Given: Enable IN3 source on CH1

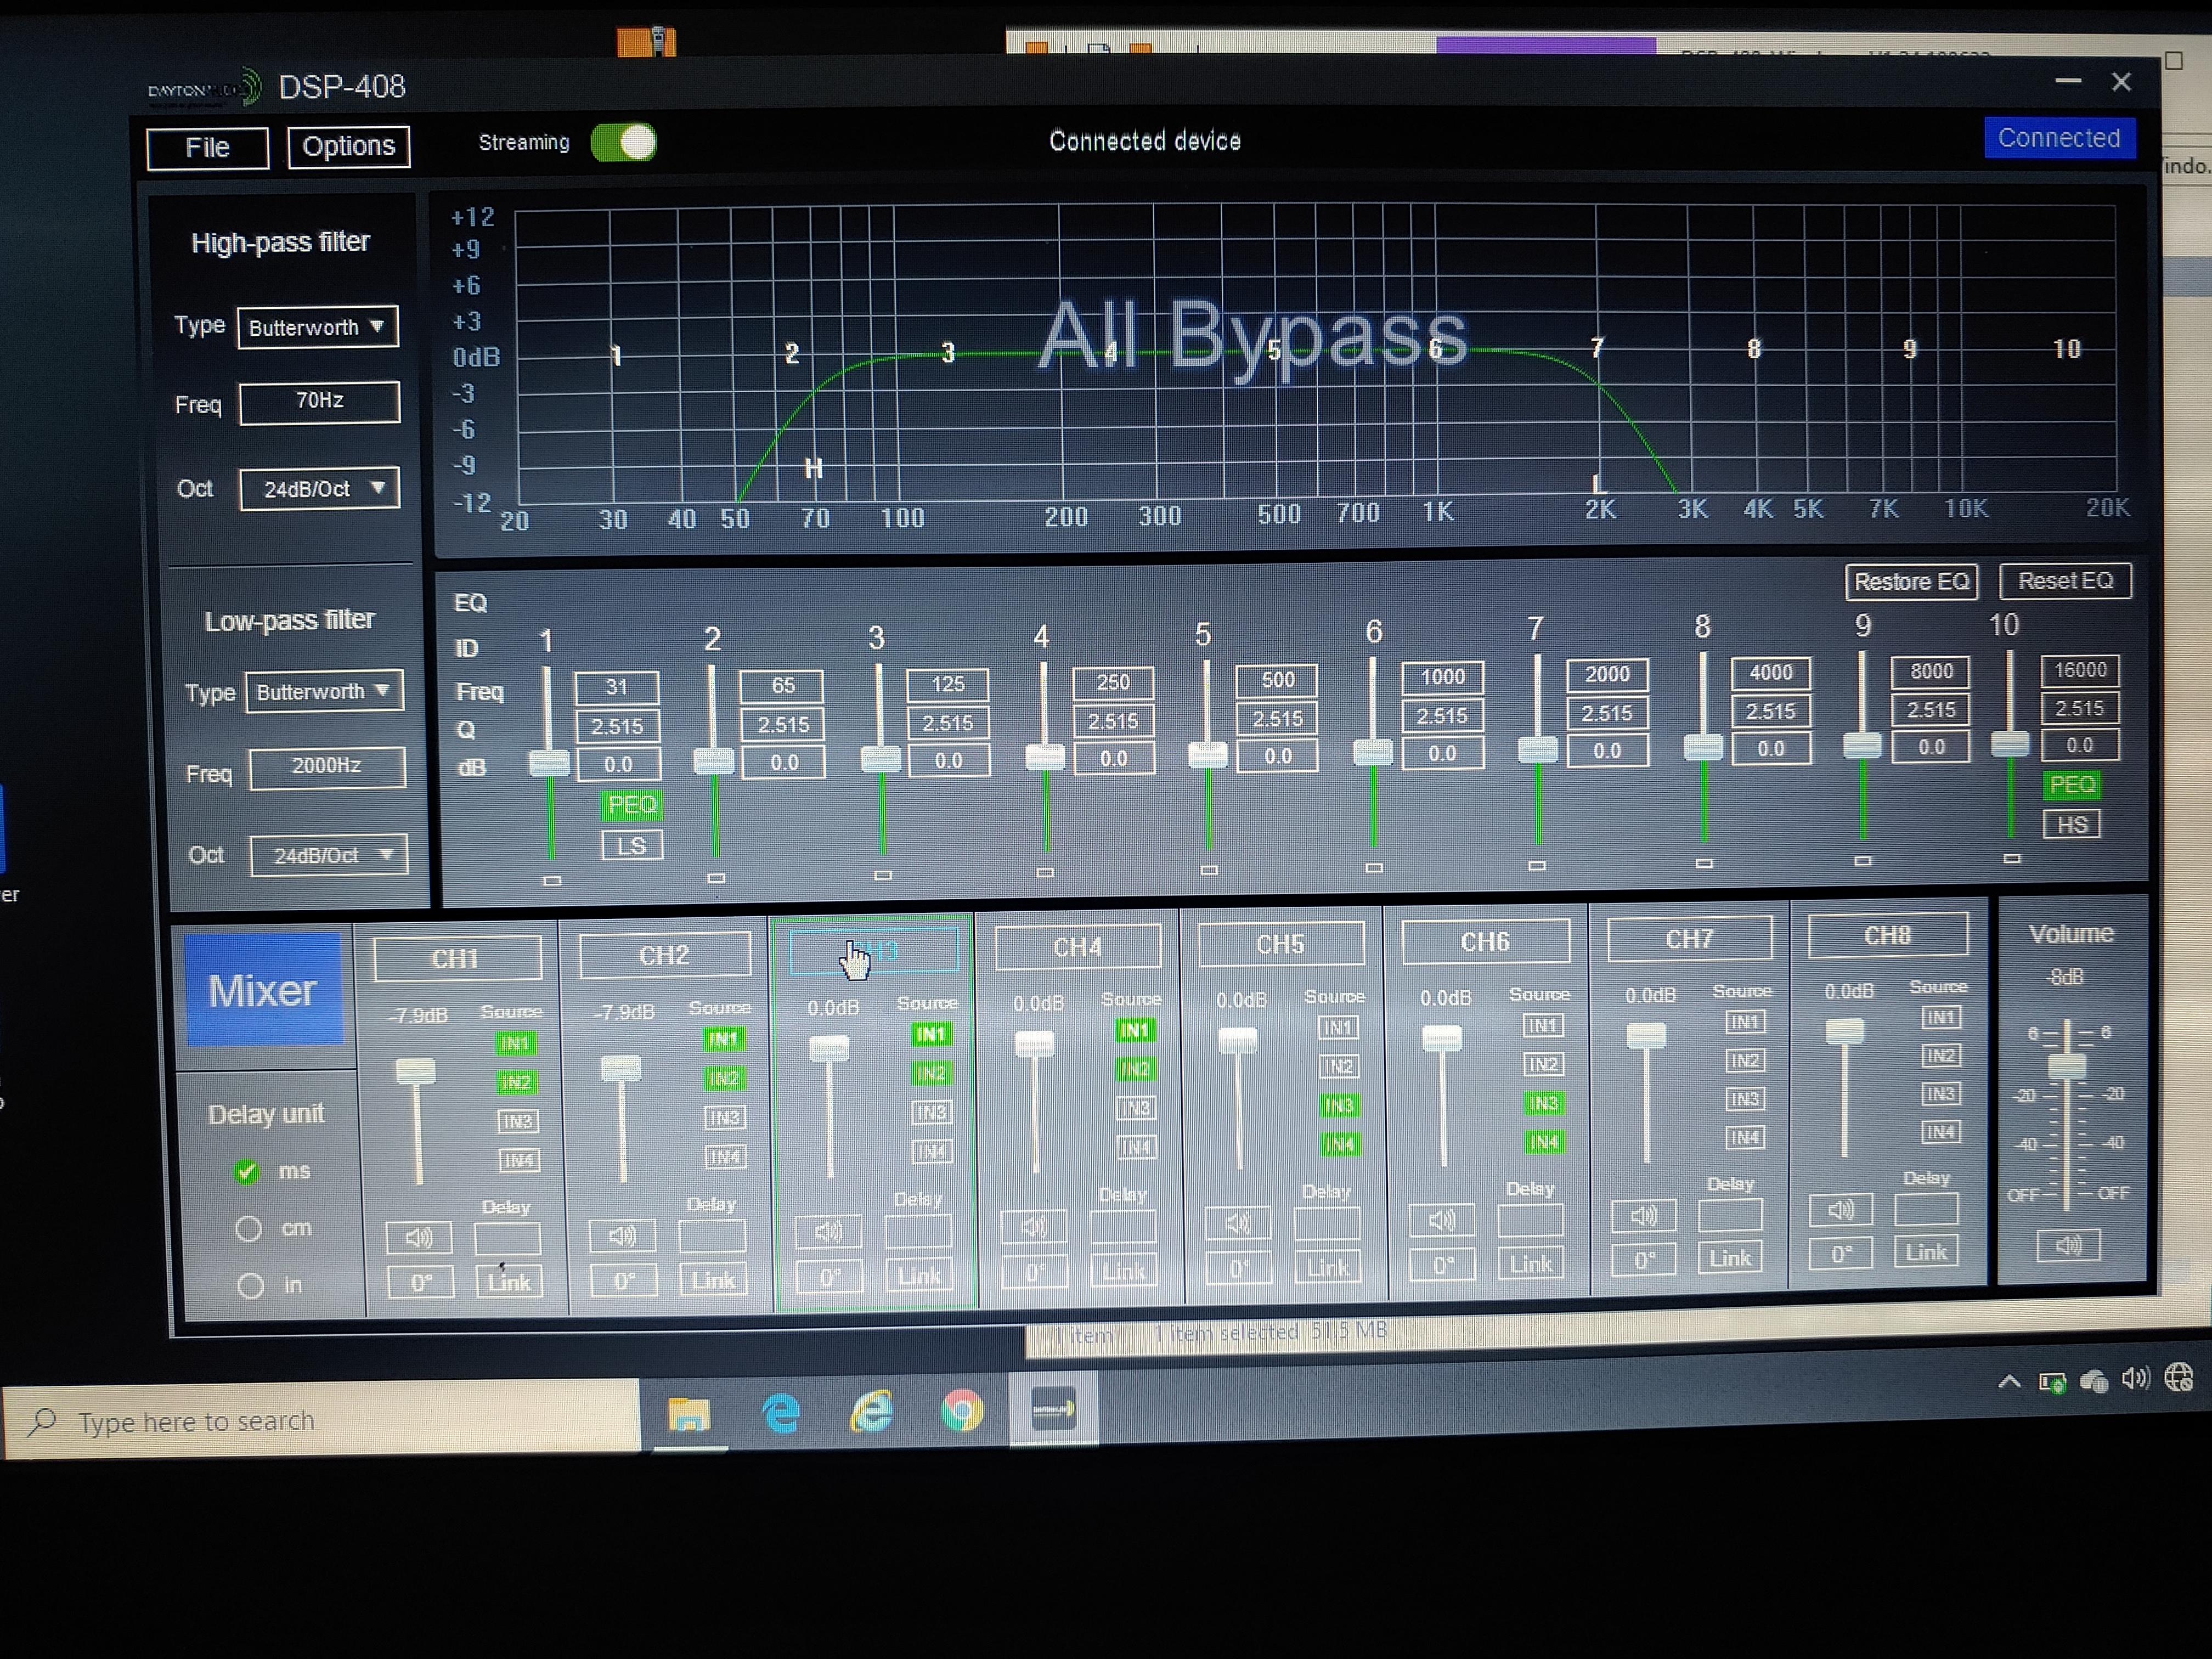Looking at the screenshot, I should 517,1121.
